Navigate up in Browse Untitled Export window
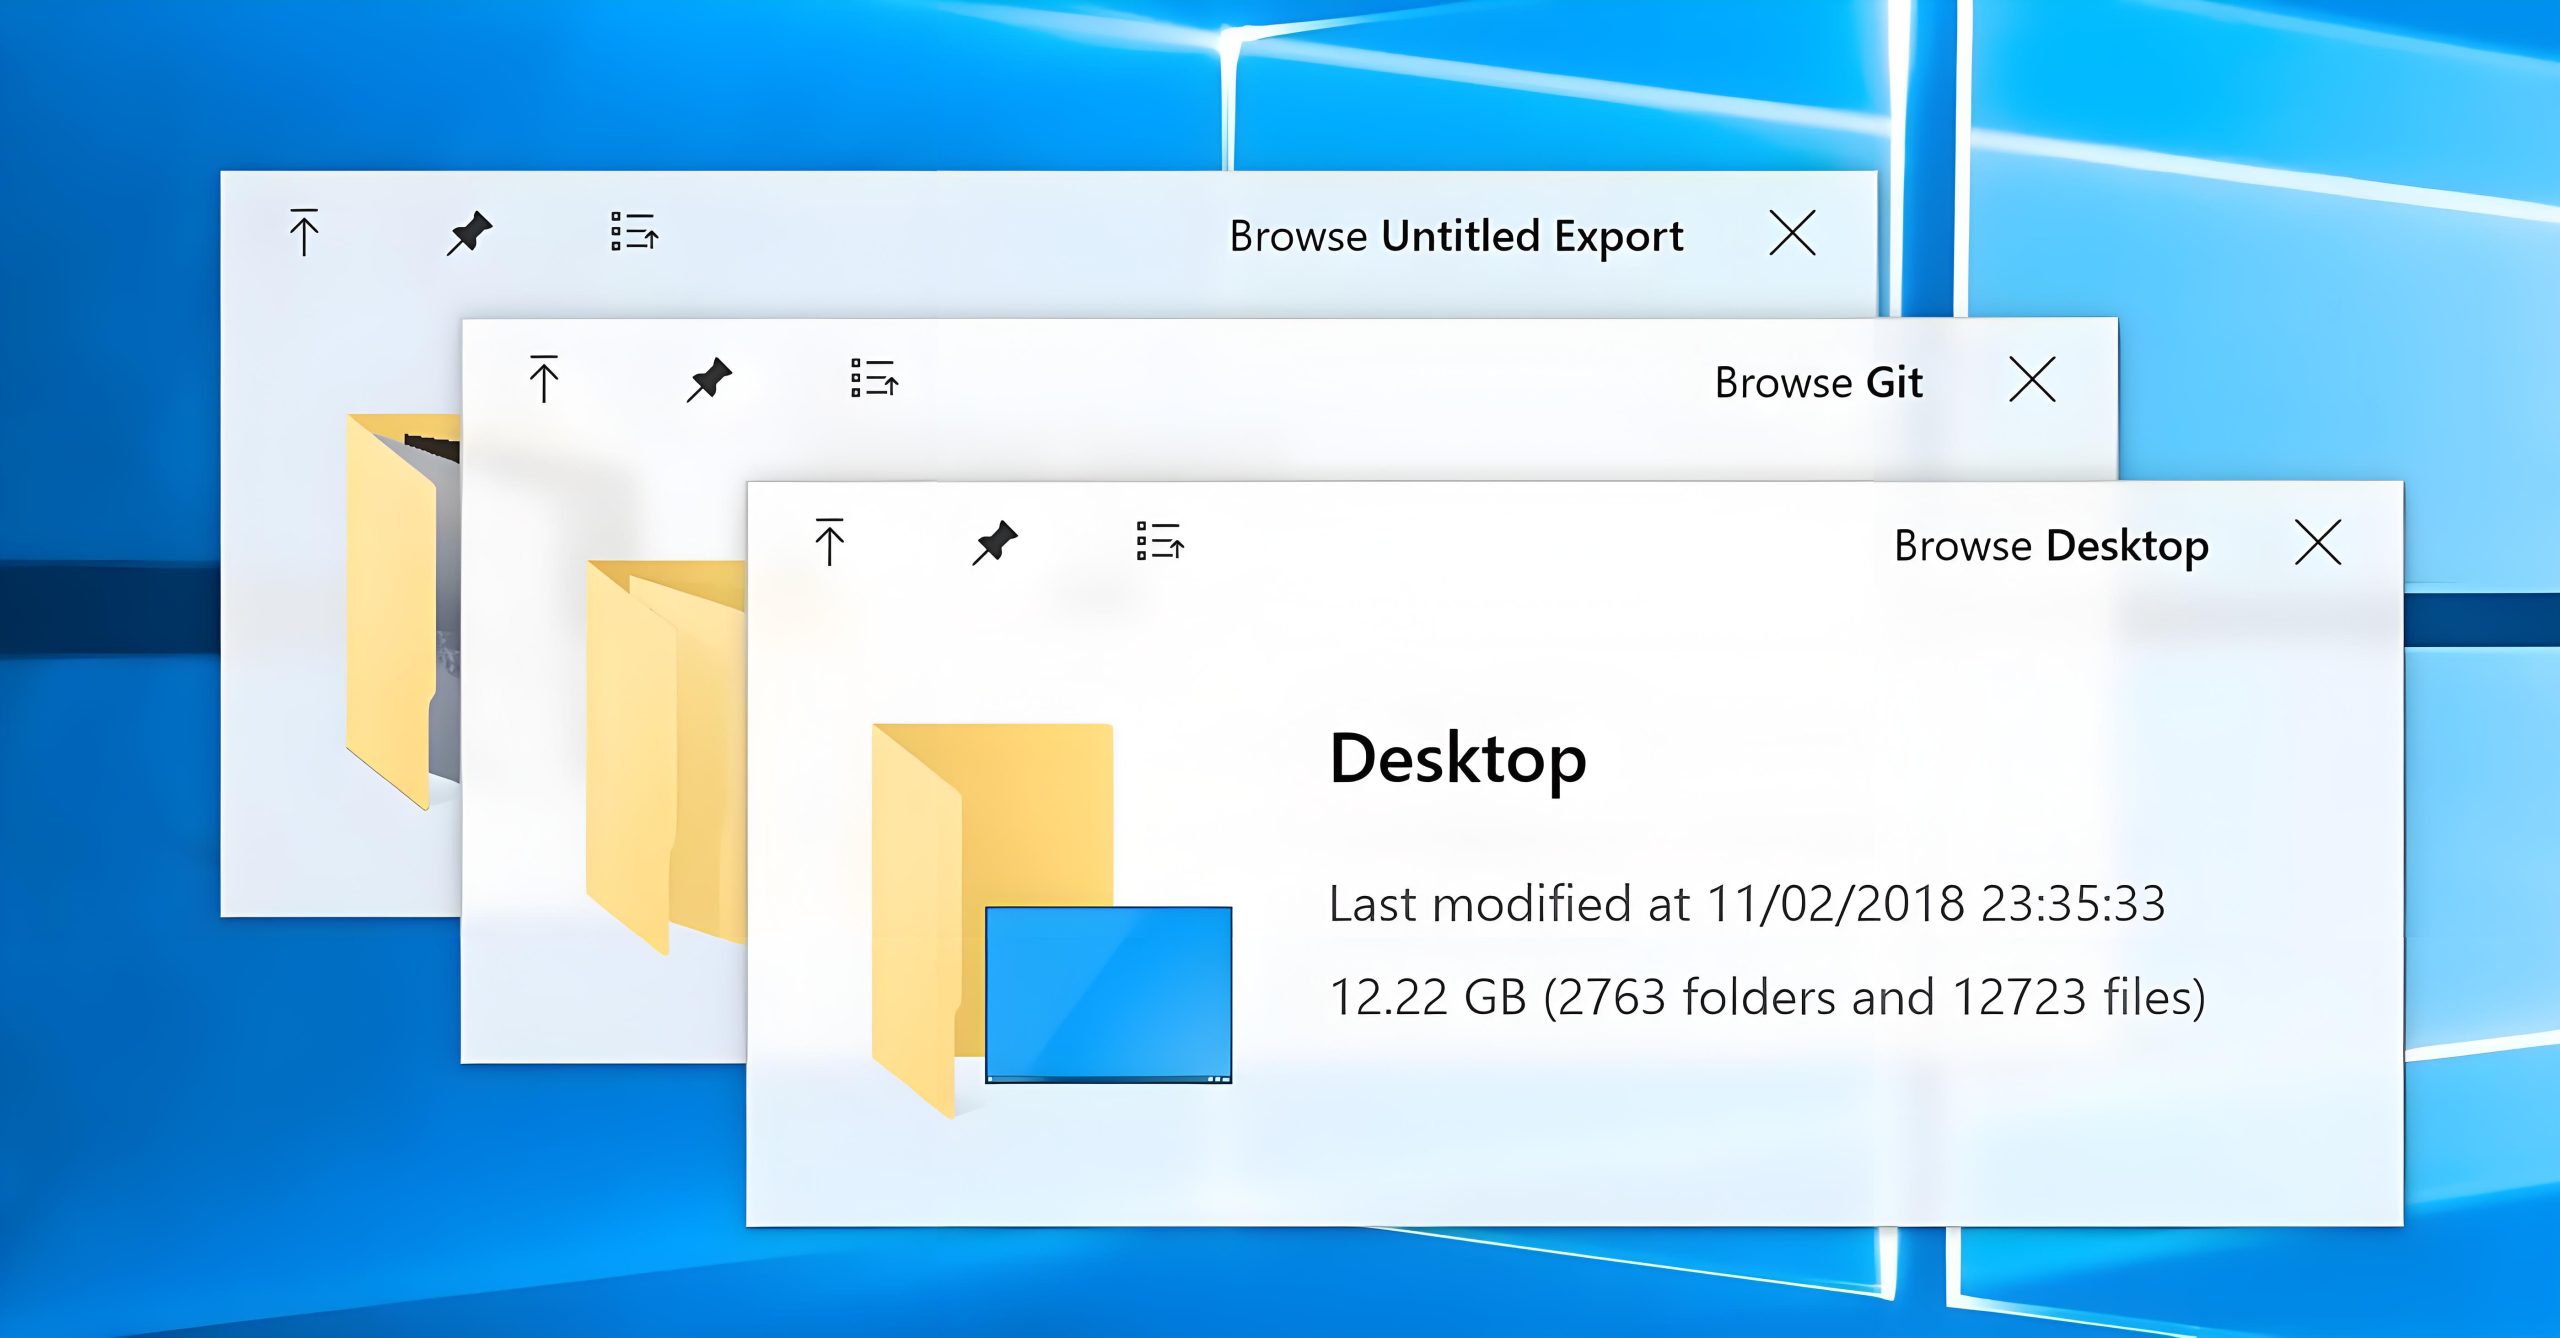The width and height of the screenshot is (2560, 1338). click(305, 234)
